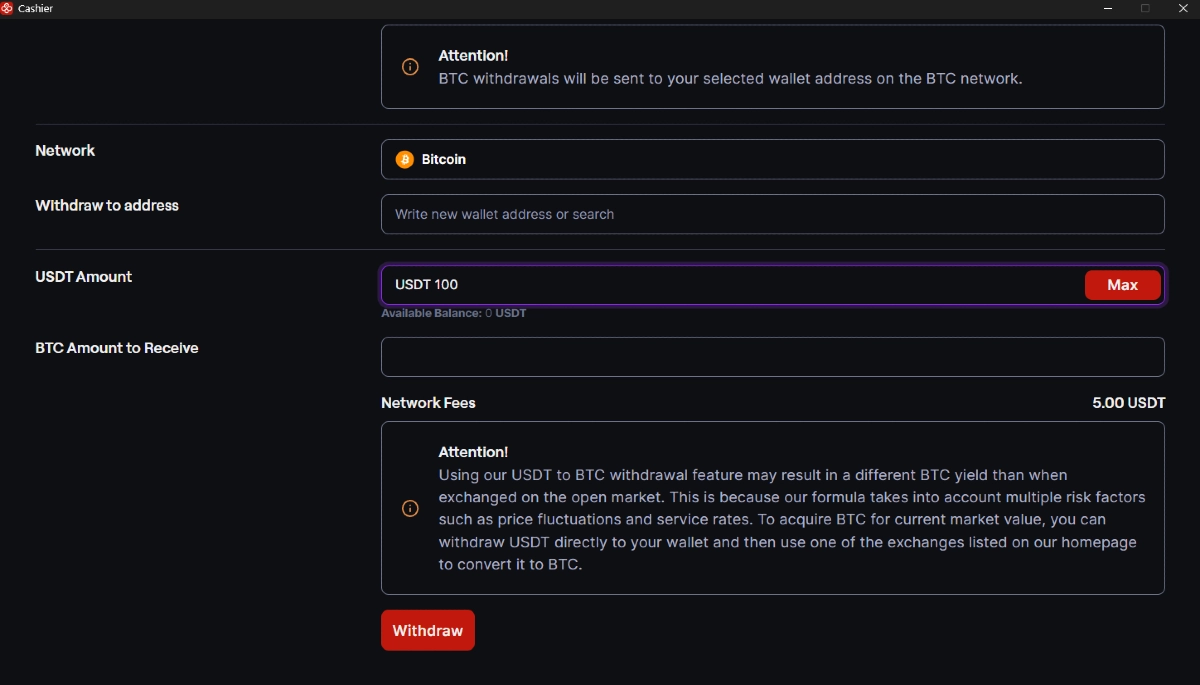
Task: Click the BTC Amount to Receive label
Action: click(x=117, y=348)
